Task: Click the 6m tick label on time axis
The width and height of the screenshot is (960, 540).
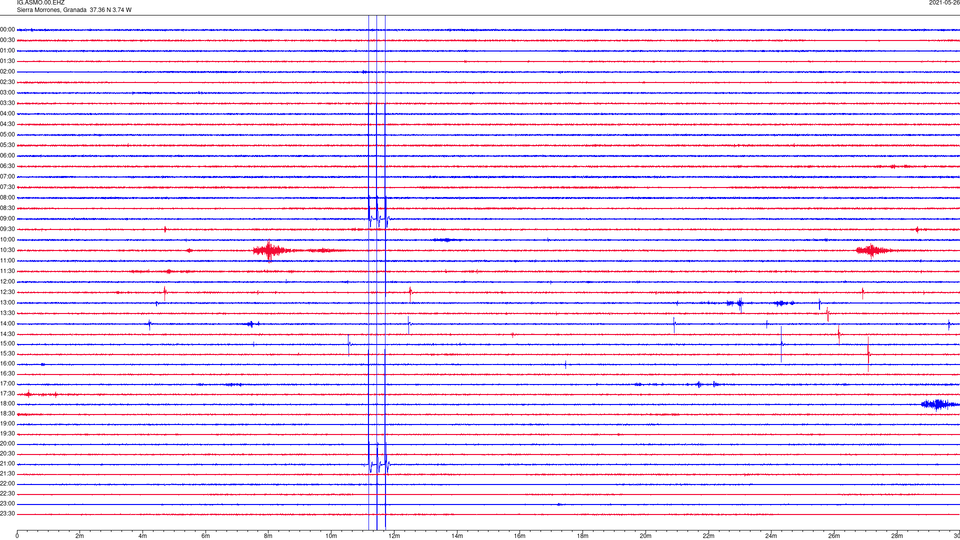Action: (x=206, y=536)
